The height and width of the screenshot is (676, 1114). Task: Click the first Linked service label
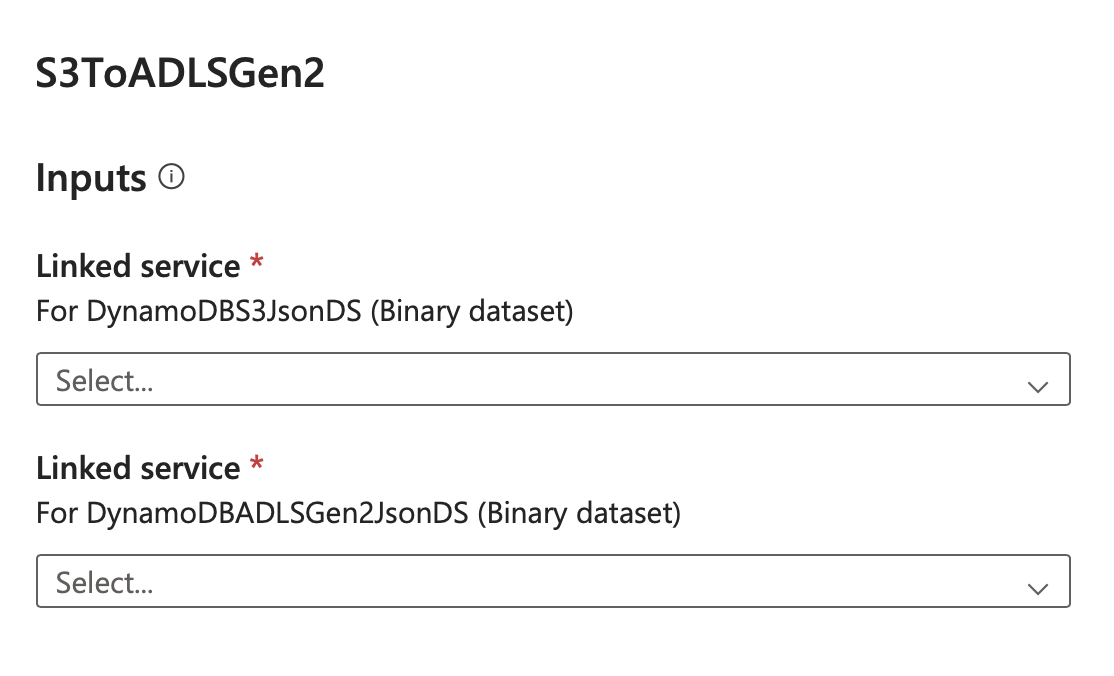(x=138, y=266)
